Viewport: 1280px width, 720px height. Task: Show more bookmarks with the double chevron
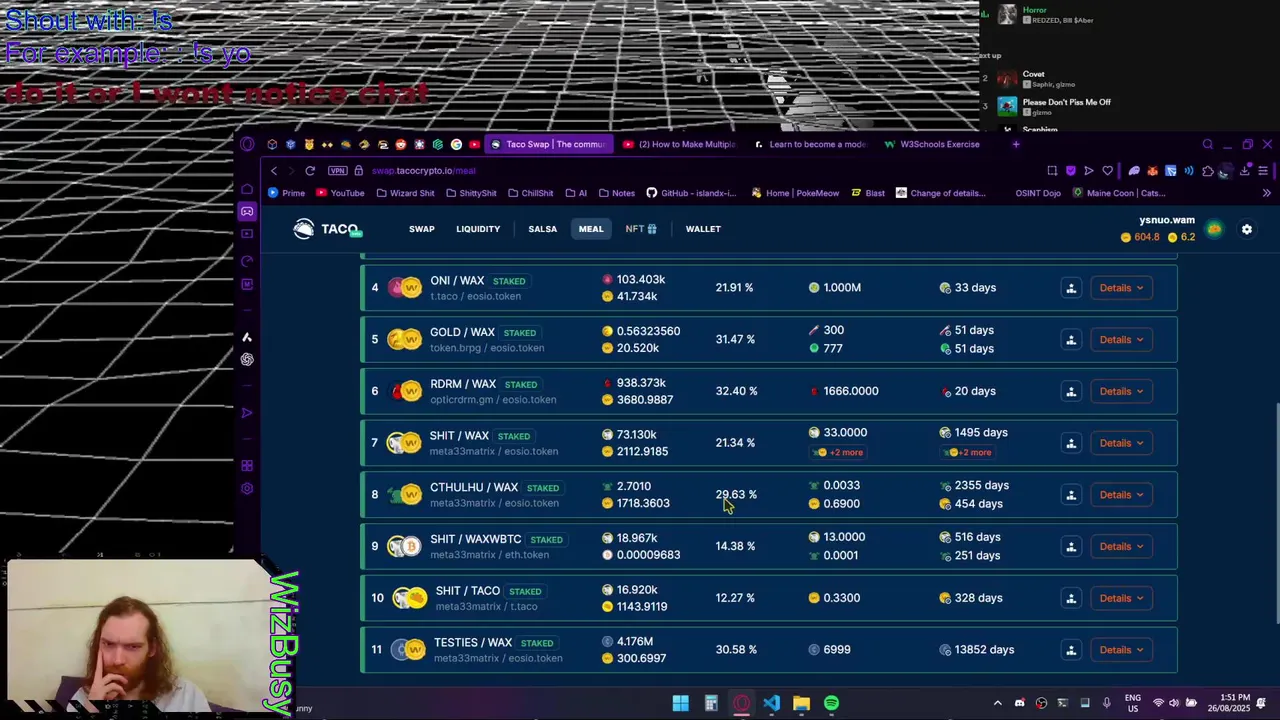[x=1266, y=193]
